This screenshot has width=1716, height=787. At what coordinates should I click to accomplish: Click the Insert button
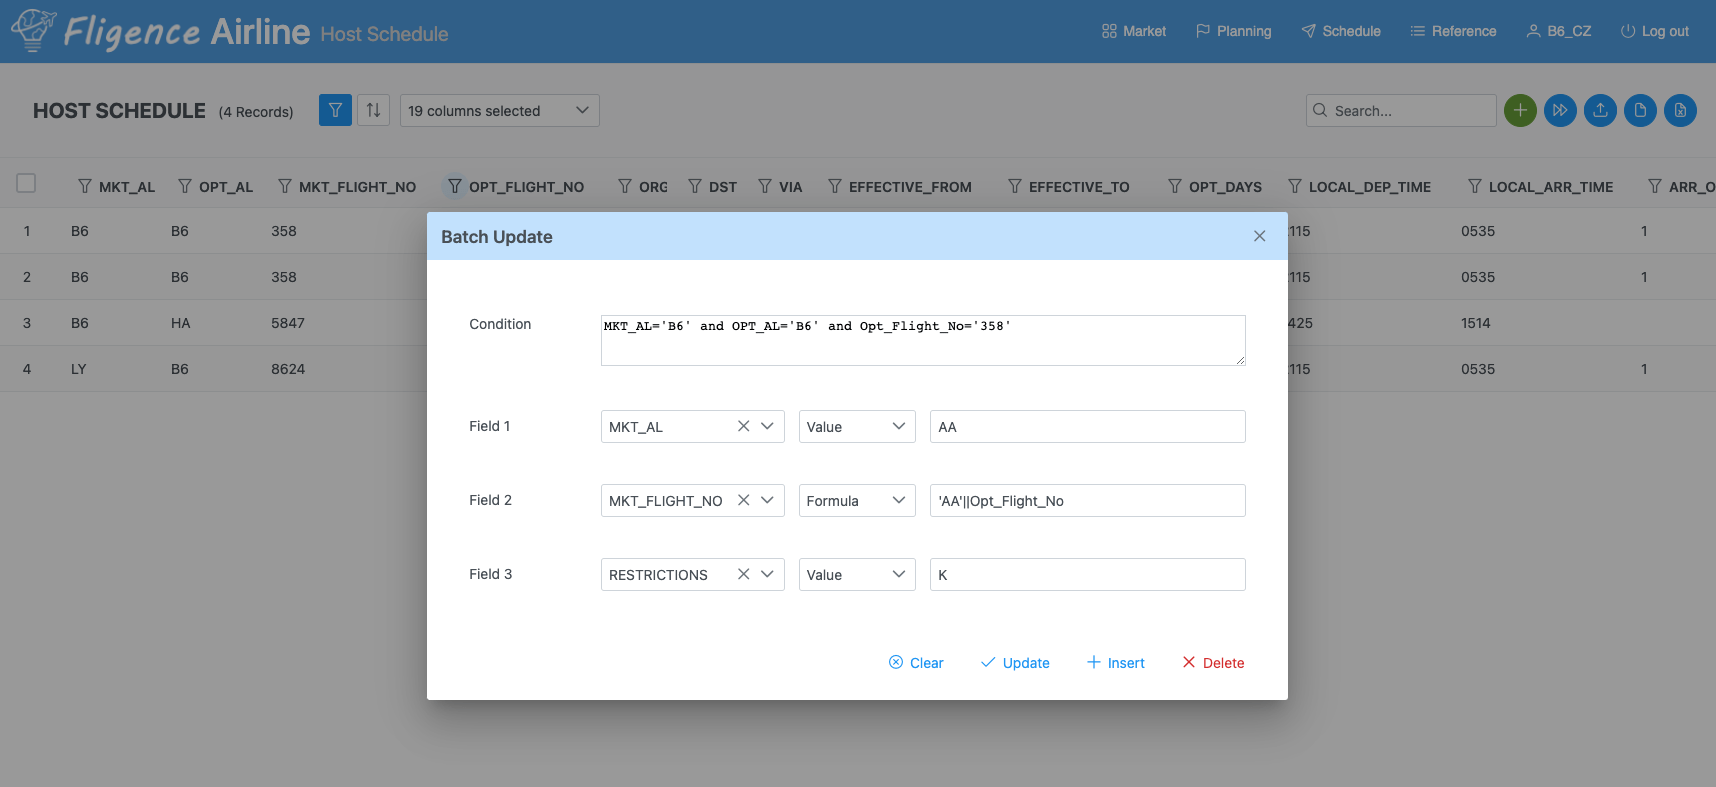[x=1115, y=662]
